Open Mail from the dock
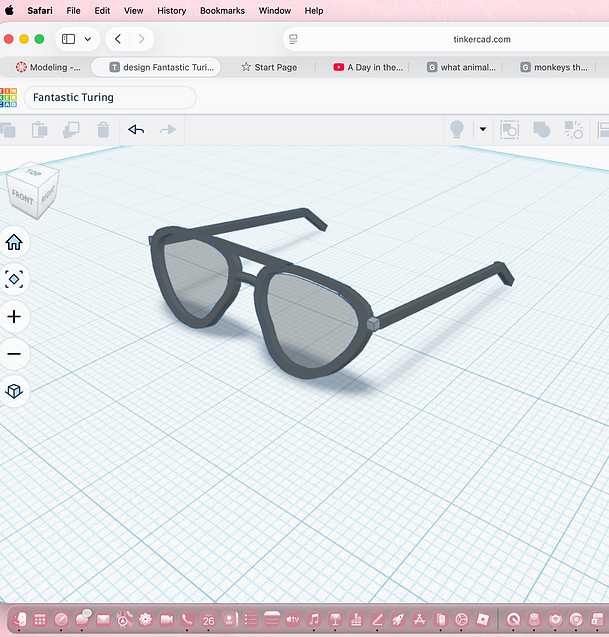This screenshot has width=609, height=637. click(103, 619)
